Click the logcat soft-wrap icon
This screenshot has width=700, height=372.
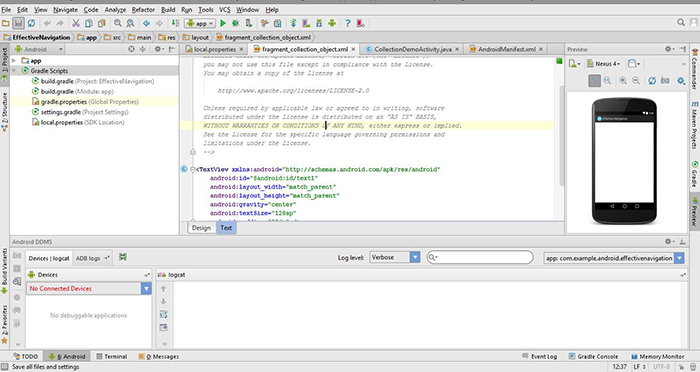pyautogui.click(x=163, y=314)
